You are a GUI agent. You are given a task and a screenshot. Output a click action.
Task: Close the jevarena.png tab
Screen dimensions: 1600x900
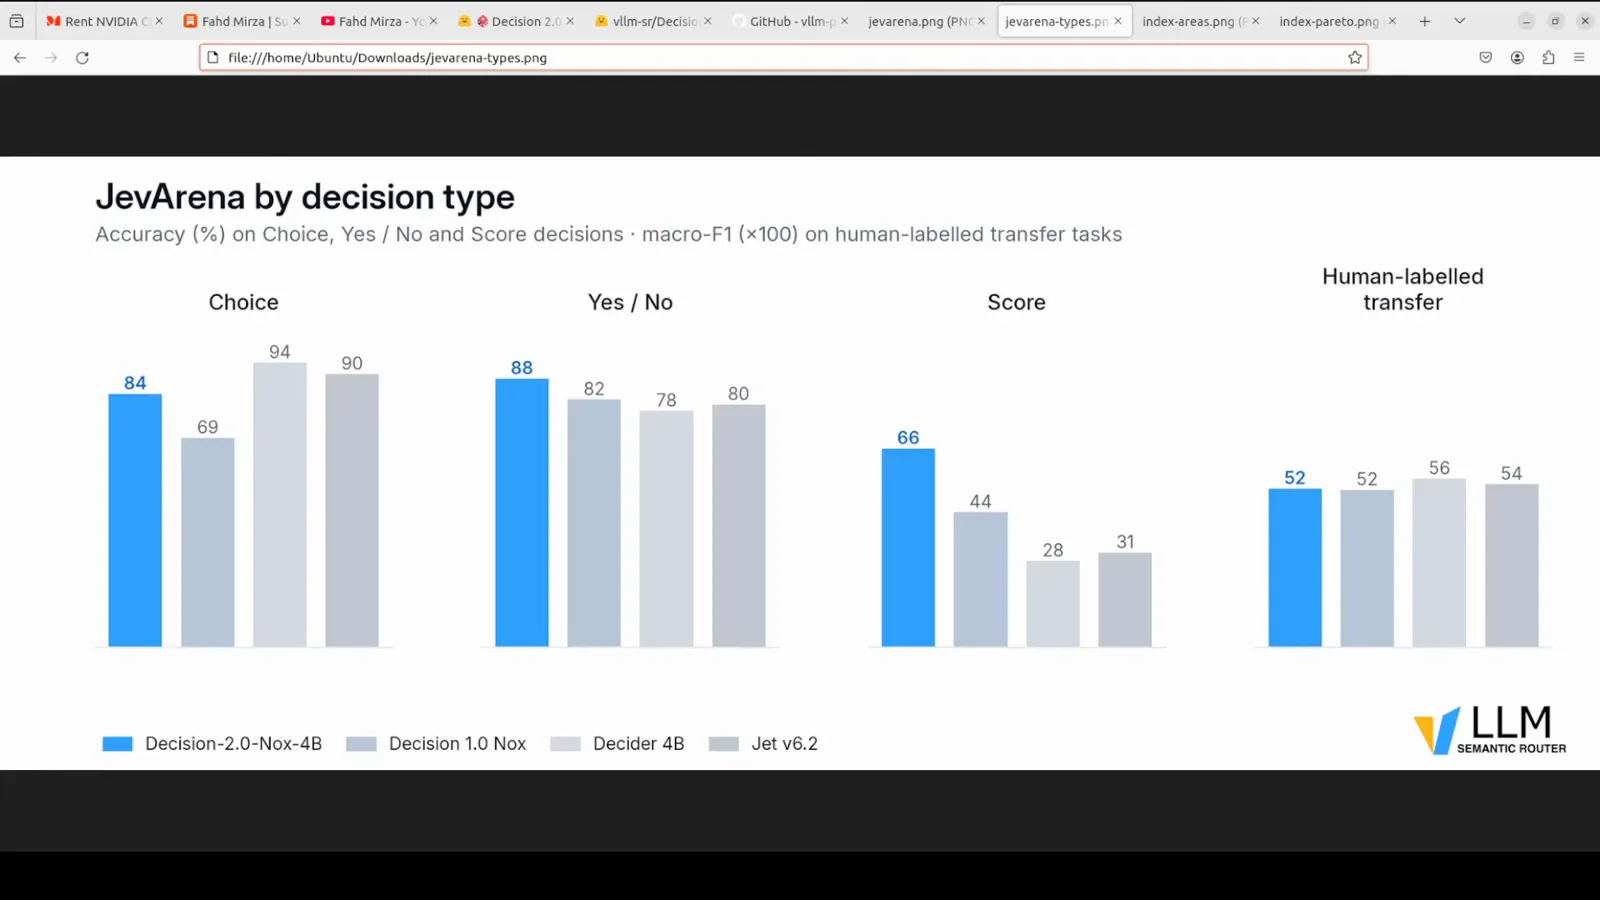point(981,21)
